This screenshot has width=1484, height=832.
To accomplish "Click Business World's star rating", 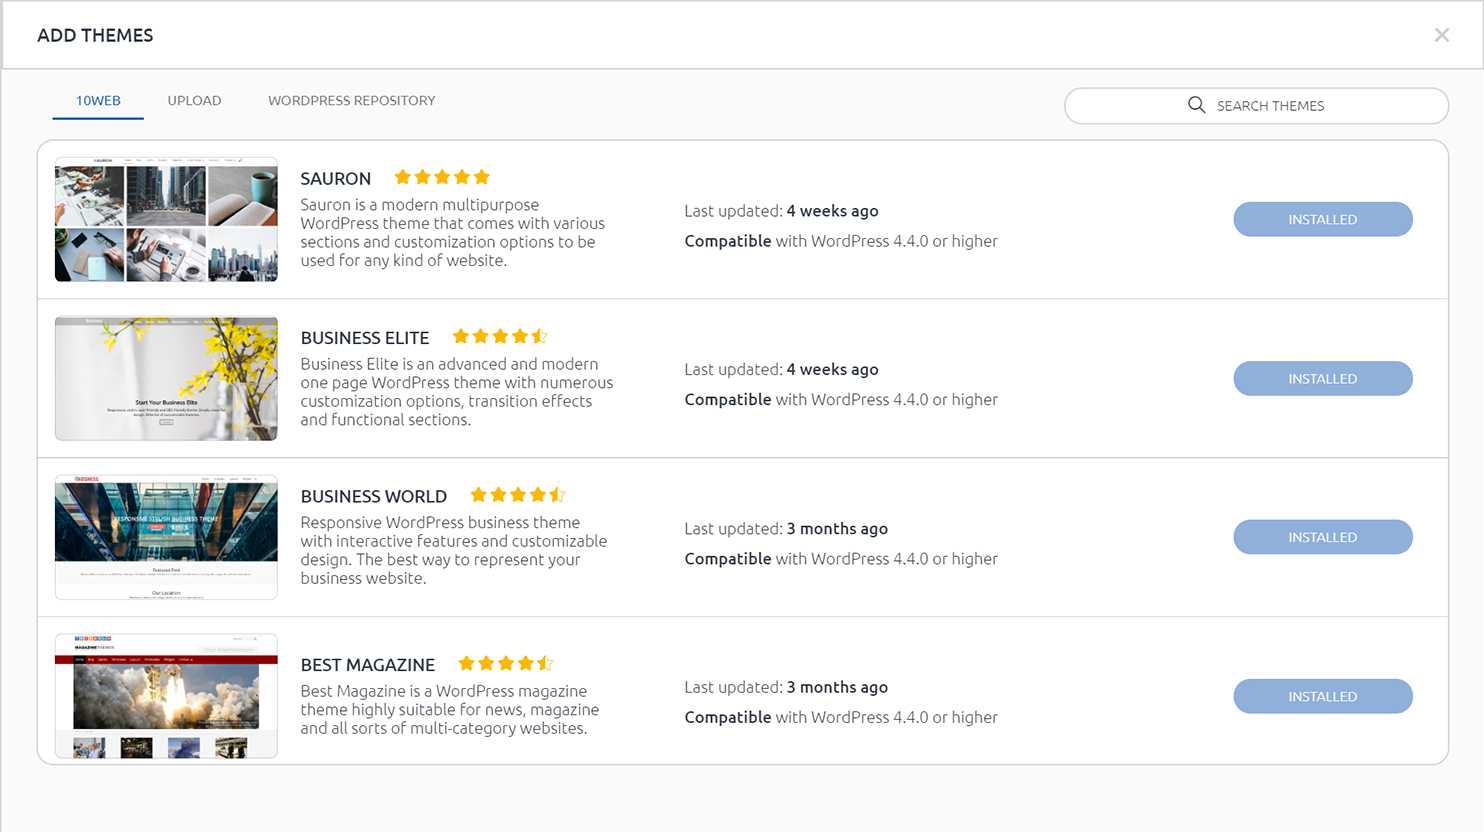I will tap(518, 495).
